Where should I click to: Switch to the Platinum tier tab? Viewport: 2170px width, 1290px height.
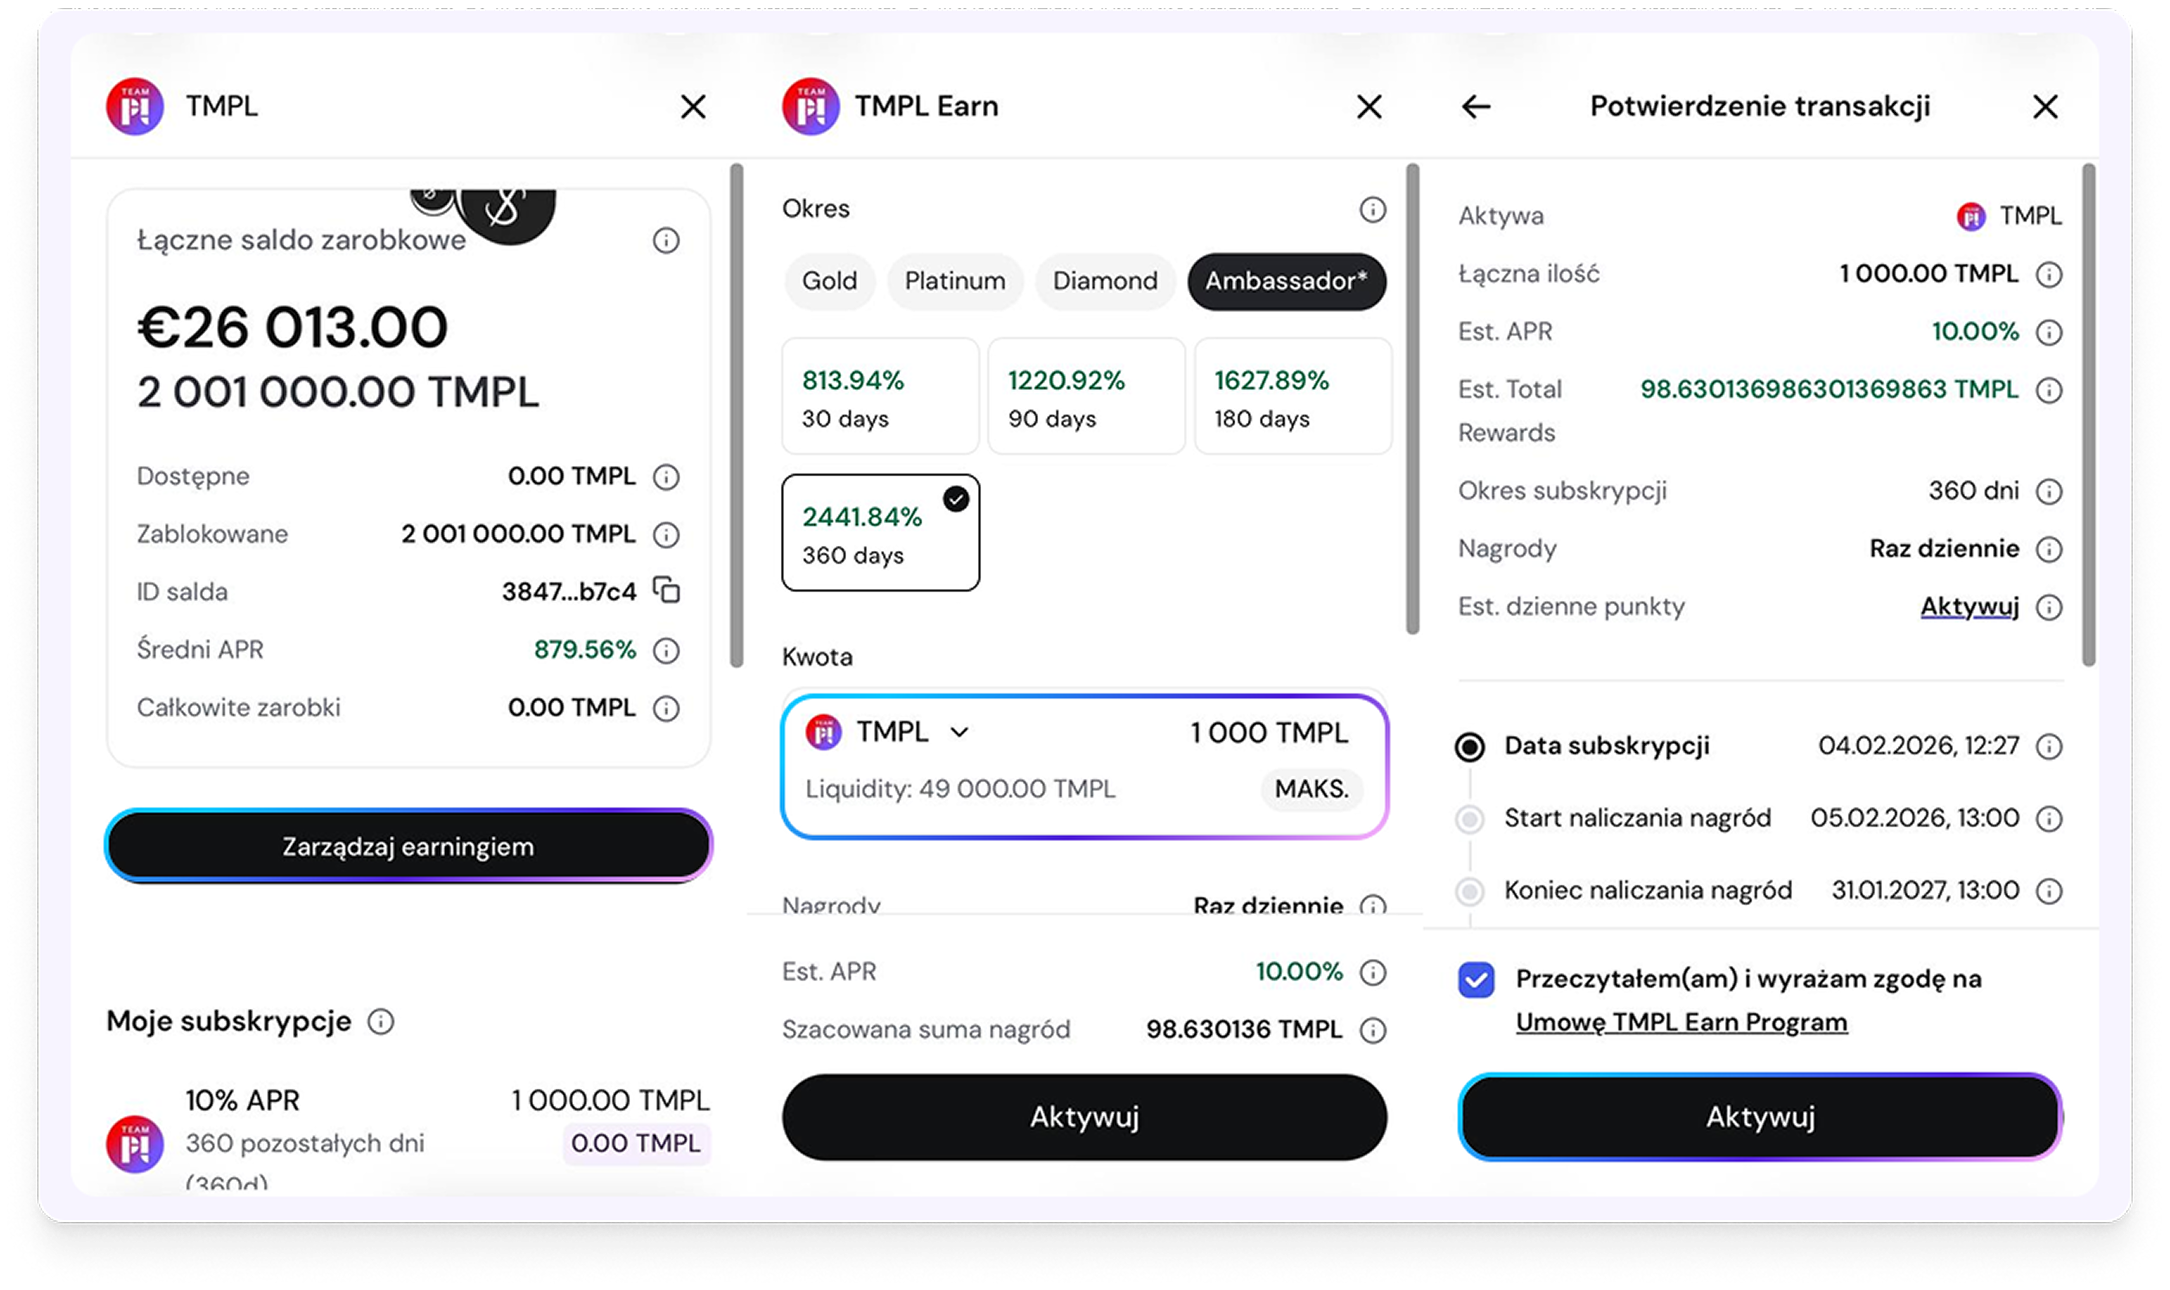954,281
